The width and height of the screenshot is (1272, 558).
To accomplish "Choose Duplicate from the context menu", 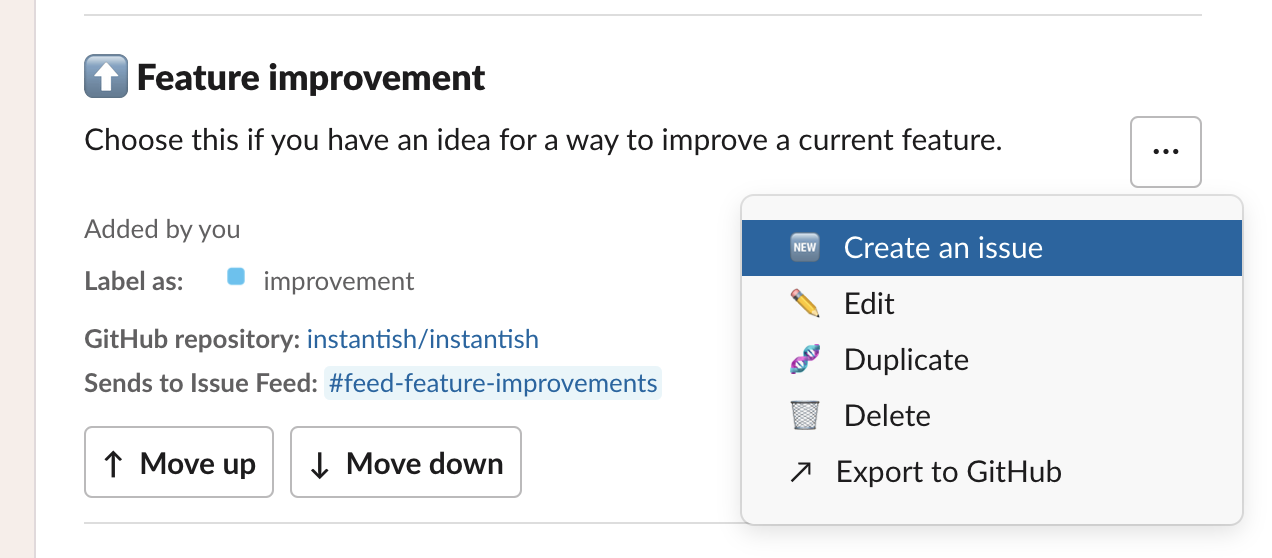I will coord(992,359).
